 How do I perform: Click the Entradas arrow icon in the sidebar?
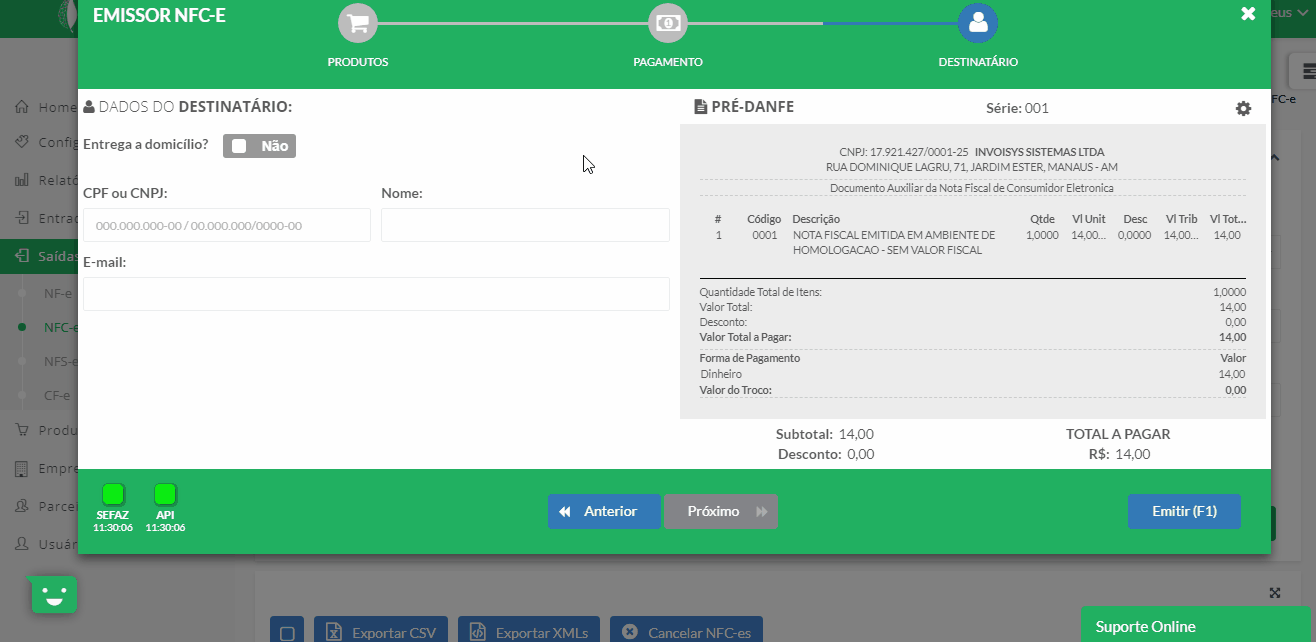(x=22, y=217)
